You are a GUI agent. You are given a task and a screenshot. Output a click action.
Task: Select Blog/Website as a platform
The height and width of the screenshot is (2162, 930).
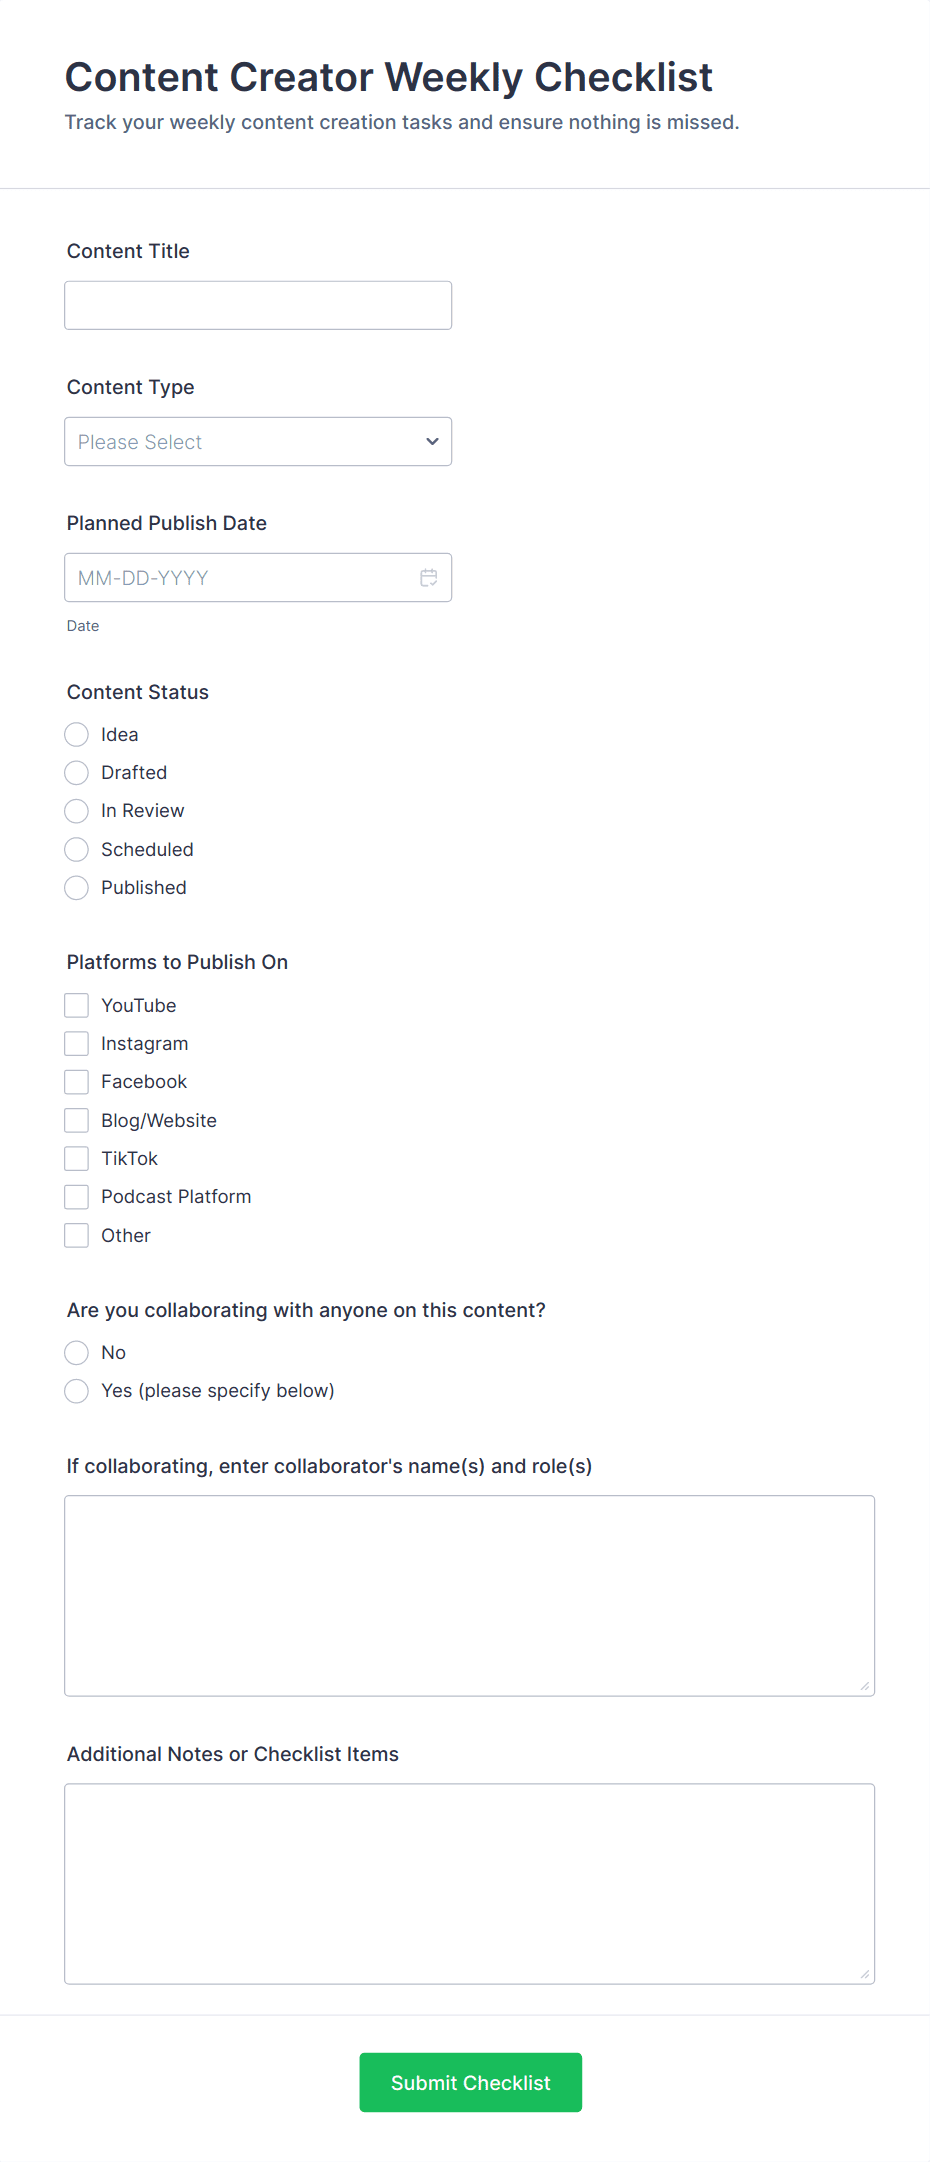click(x=77, y=1121)
